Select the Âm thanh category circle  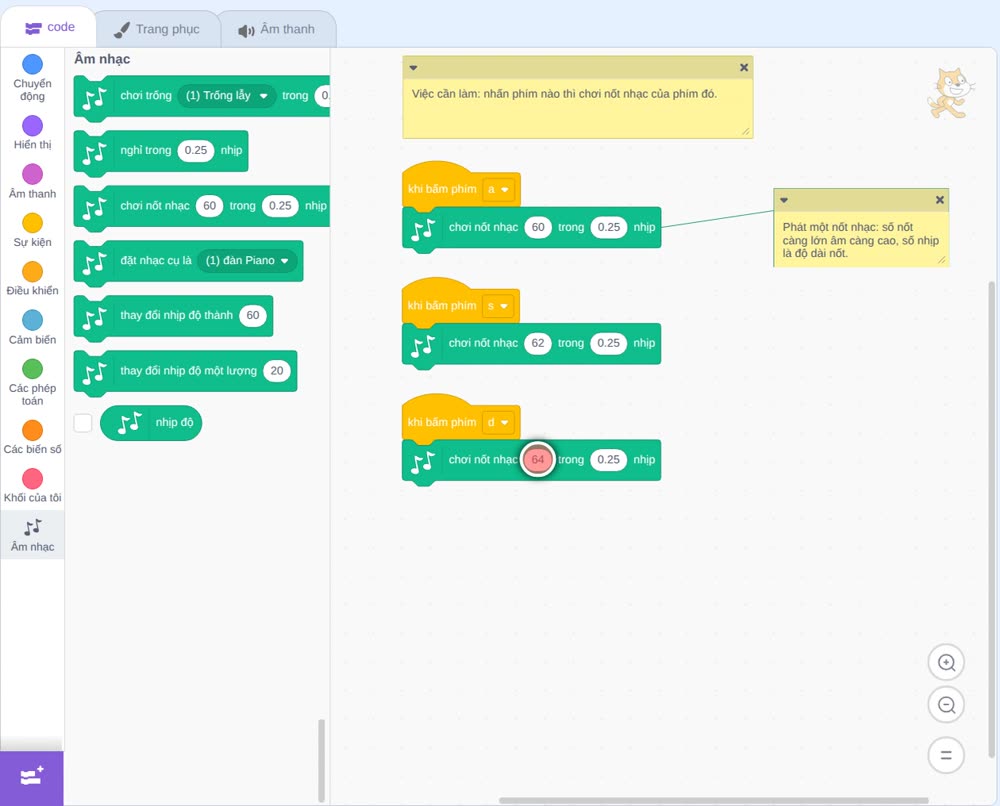point(33,174)
